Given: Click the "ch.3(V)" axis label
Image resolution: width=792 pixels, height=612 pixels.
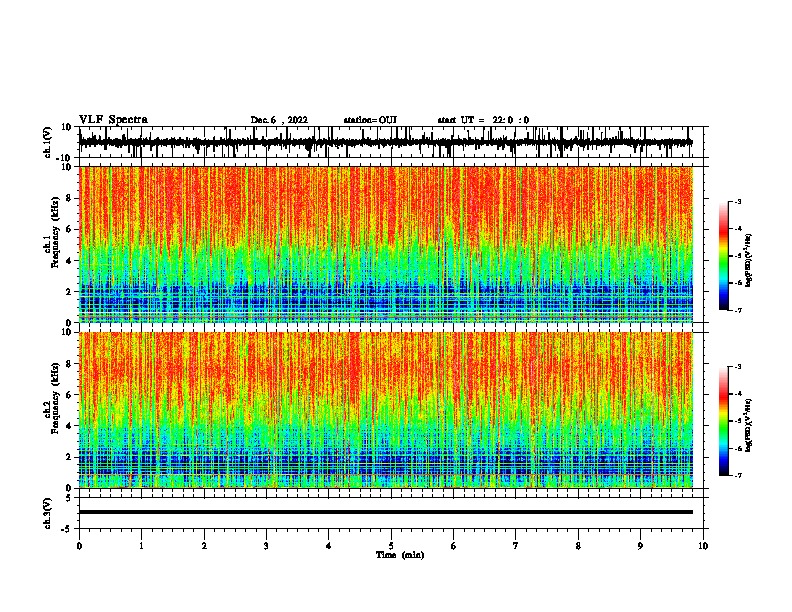Looking at the screenshot, I should 48,514.
